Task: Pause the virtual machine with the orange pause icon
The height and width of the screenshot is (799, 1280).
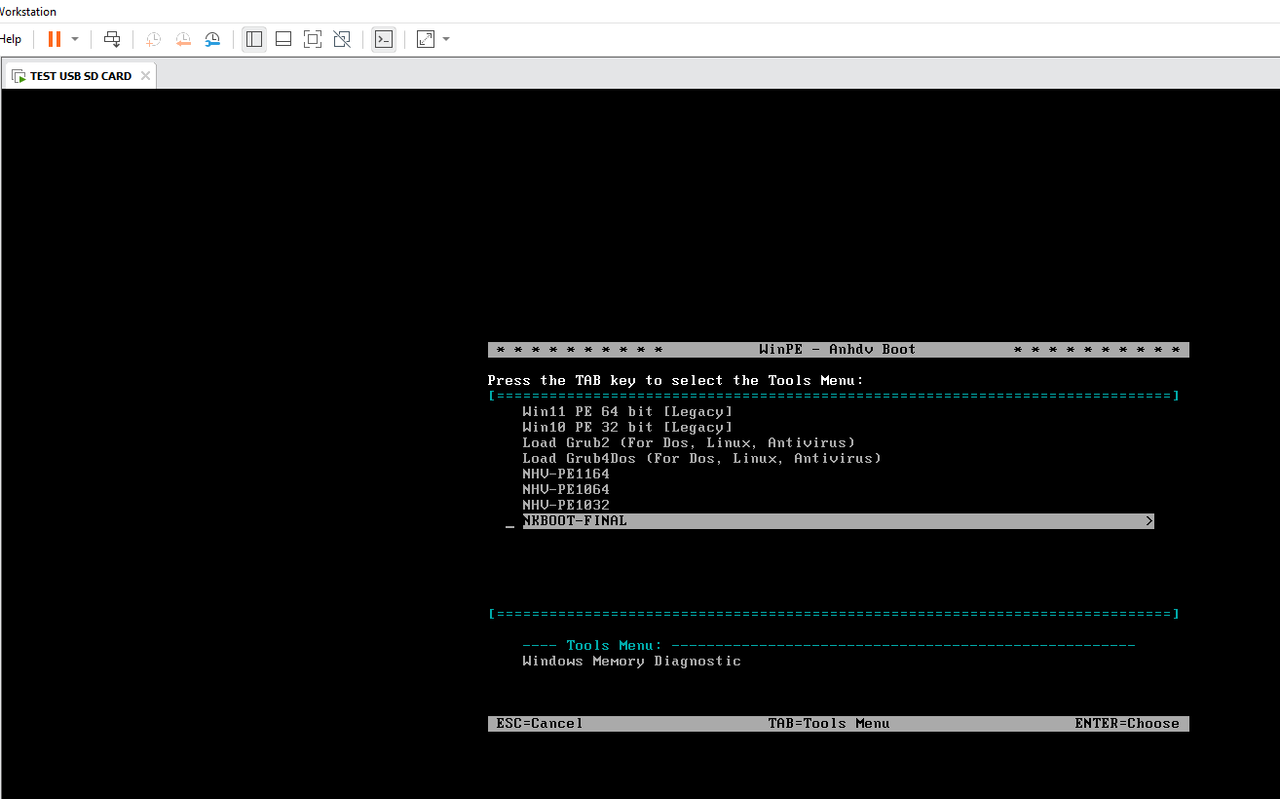Action: tap(54, 39)
